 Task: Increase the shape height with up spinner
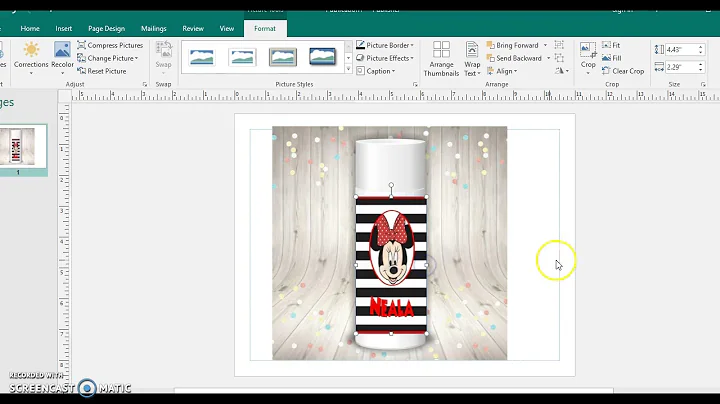701,47
